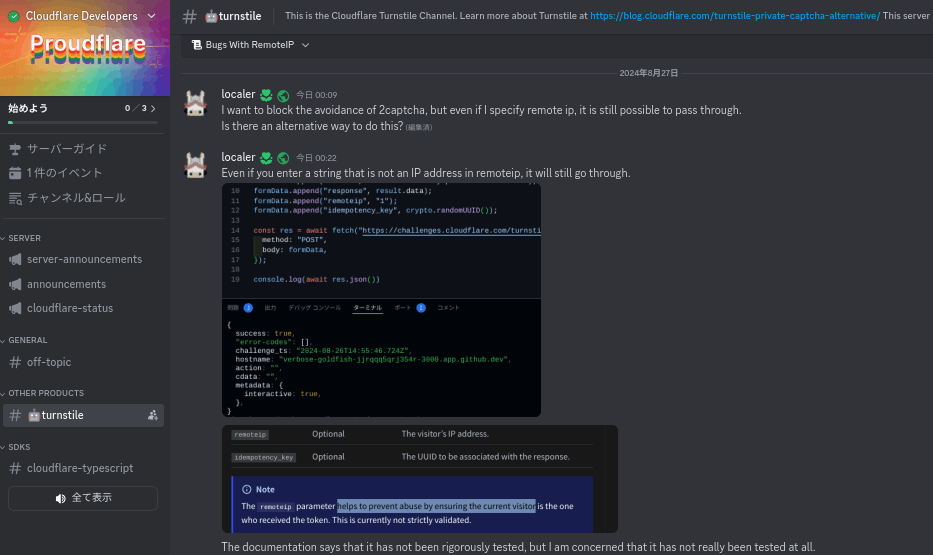Viewport: 933px width, 555px height.
Task: Click the megaphone icon beside announcements
Action: [15, 284]
